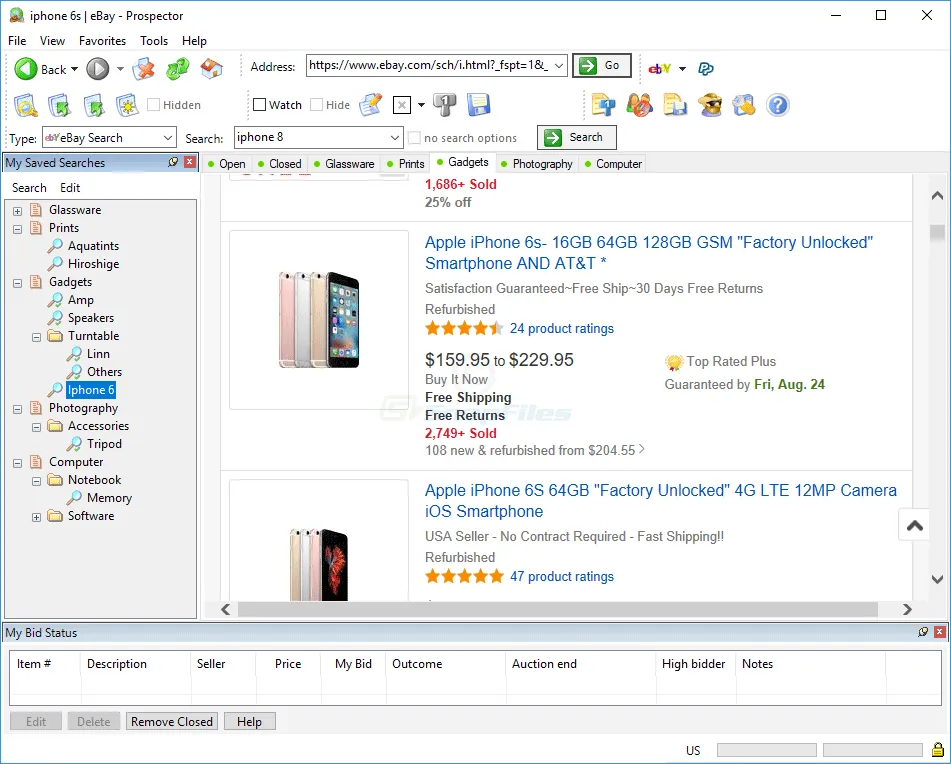Switch to the Photography tab
951x764 pixels.
point(537,164)
